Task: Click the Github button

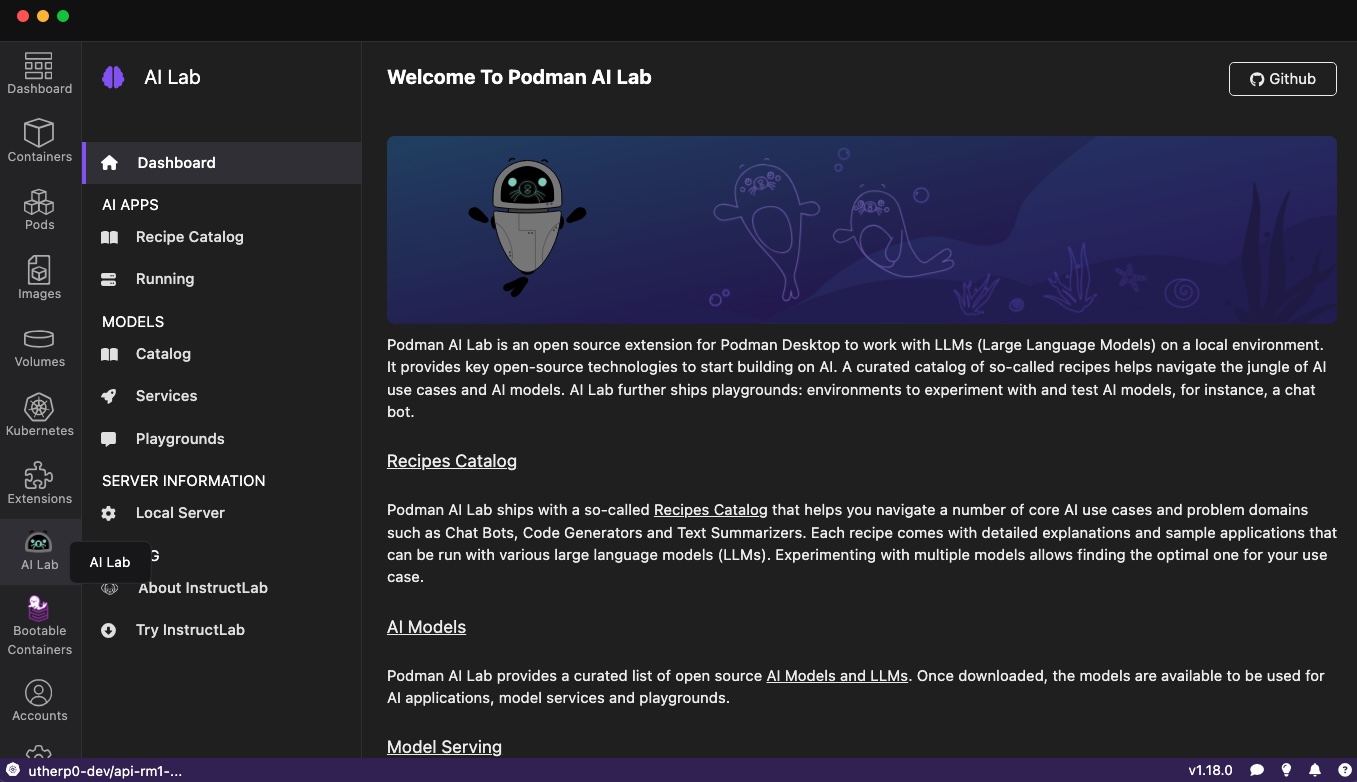Action: pos(1282,79)
